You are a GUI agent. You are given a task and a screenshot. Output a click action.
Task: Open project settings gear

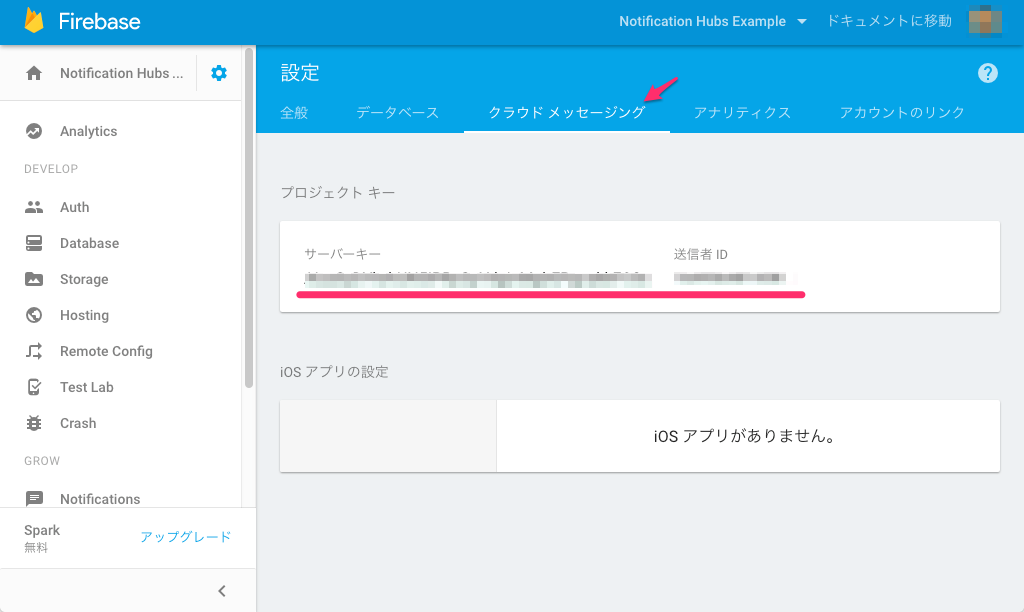pyautogui.click(x=218, y=72)
